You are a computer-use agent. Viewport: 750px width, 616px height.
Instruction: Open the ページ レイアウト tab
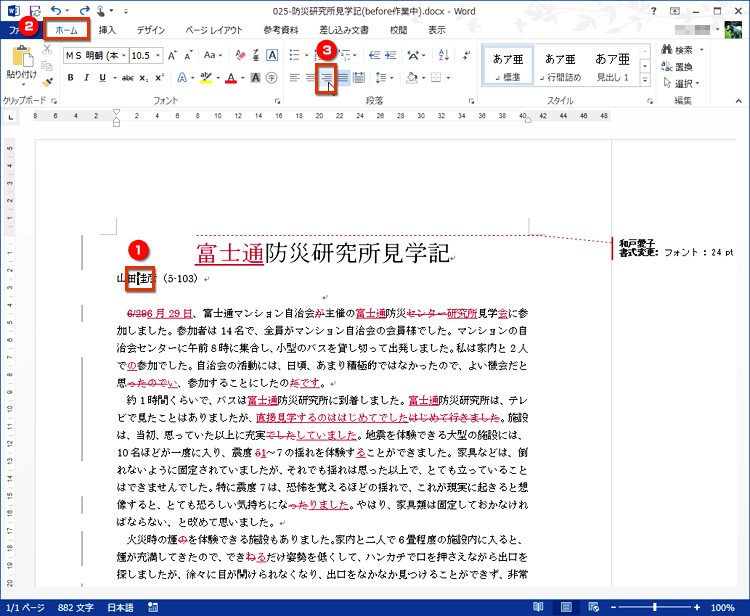click(x=214, y=30)
